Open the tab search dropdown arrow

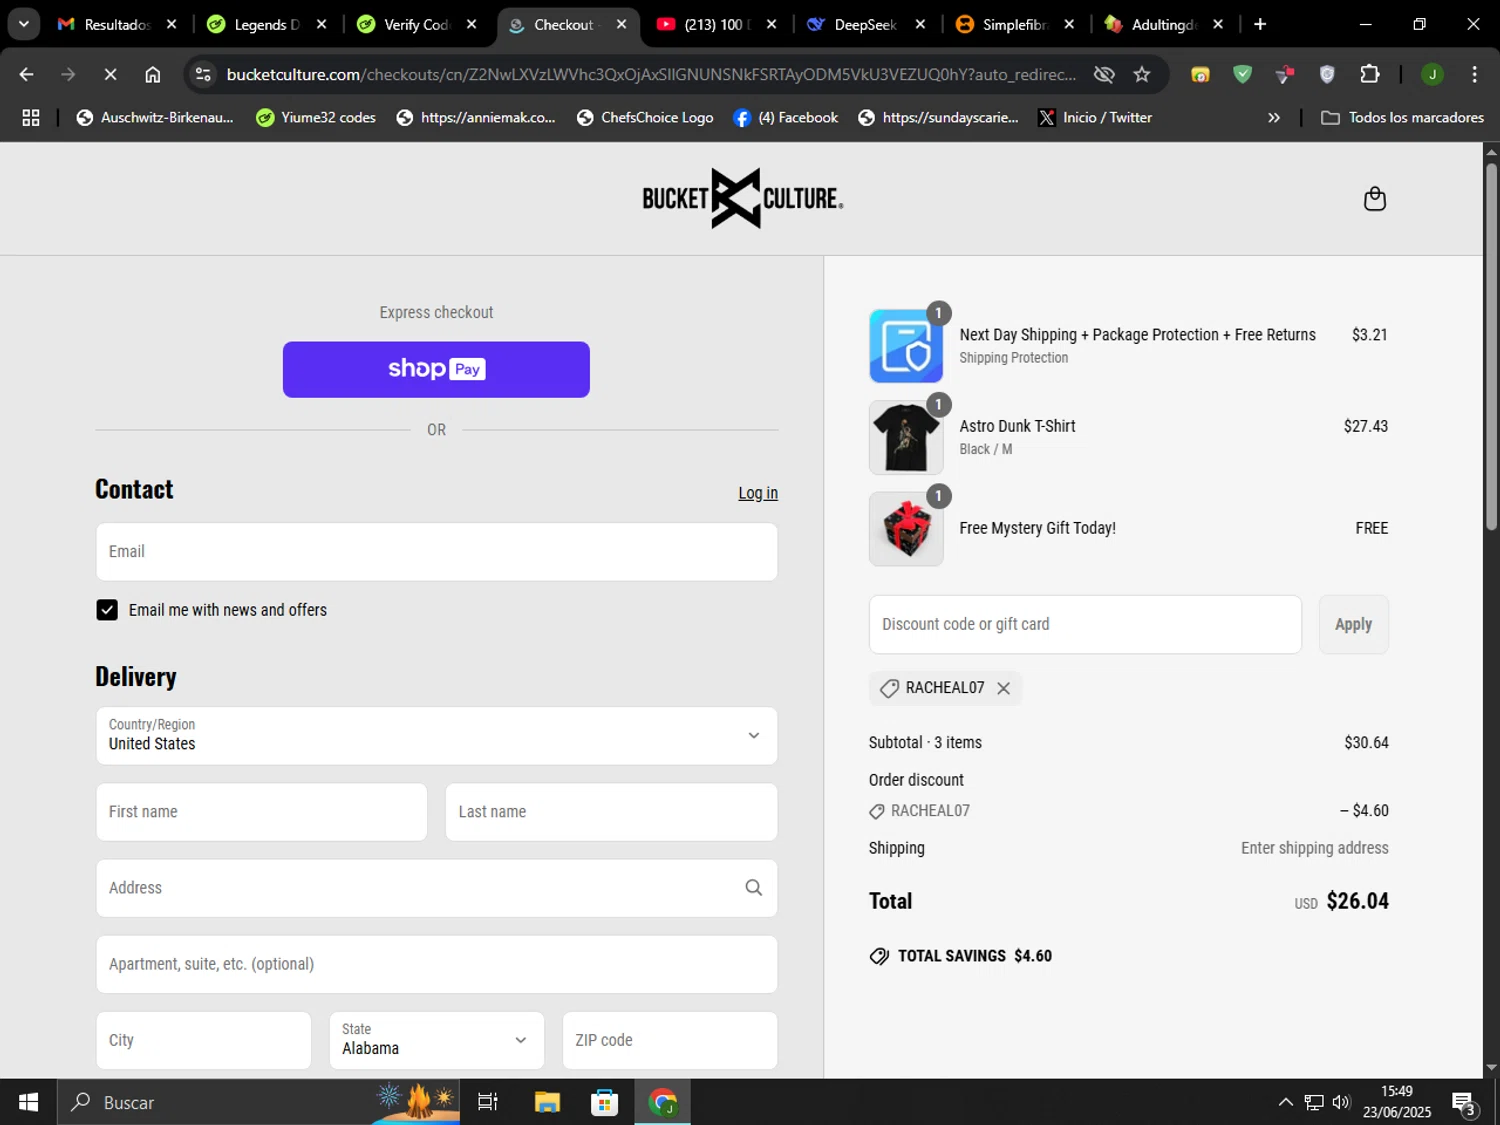(x=23, y=24)
